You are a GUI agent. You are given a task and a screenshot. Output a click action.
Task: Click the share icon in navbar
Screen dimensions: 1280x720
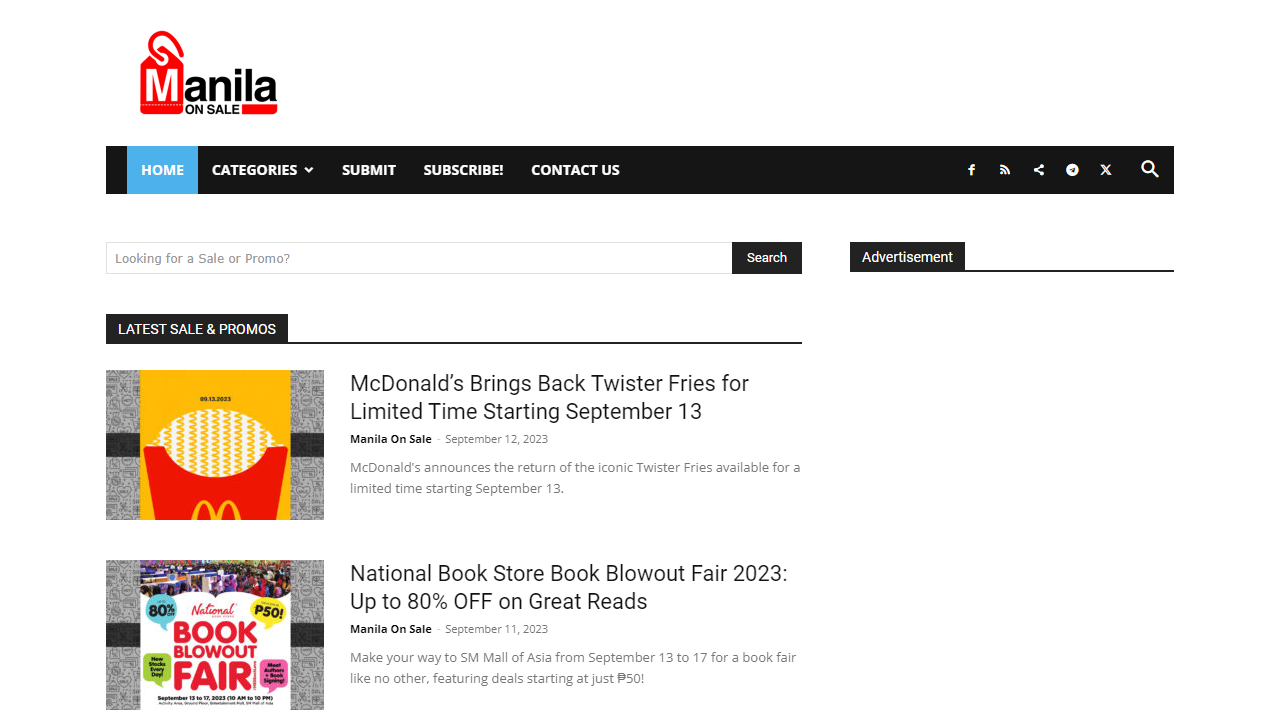coord(1039,170)
